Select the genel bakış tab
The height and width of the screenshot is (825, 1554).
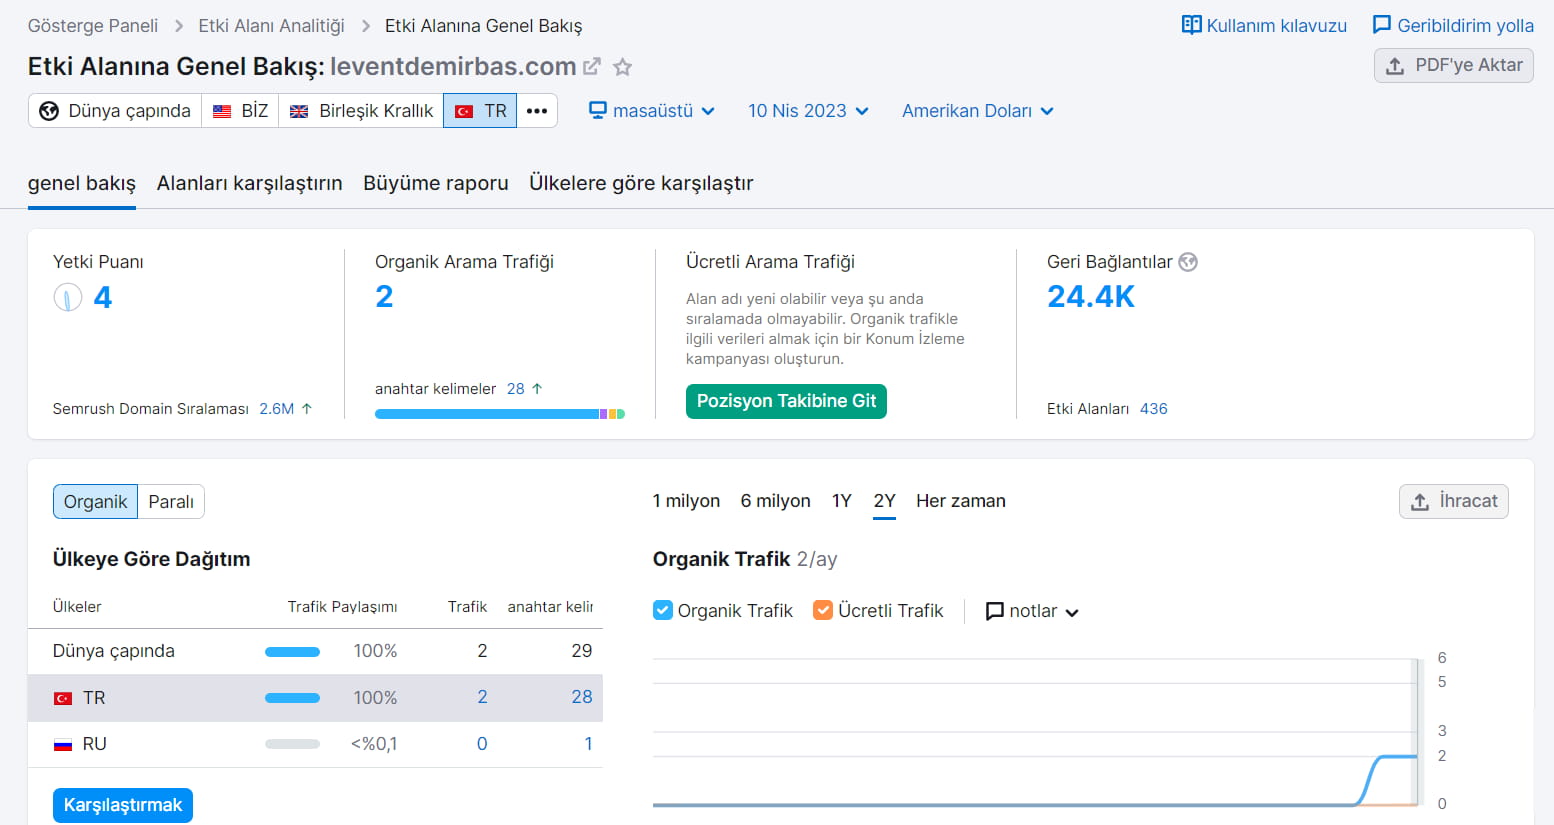point(82,183)
